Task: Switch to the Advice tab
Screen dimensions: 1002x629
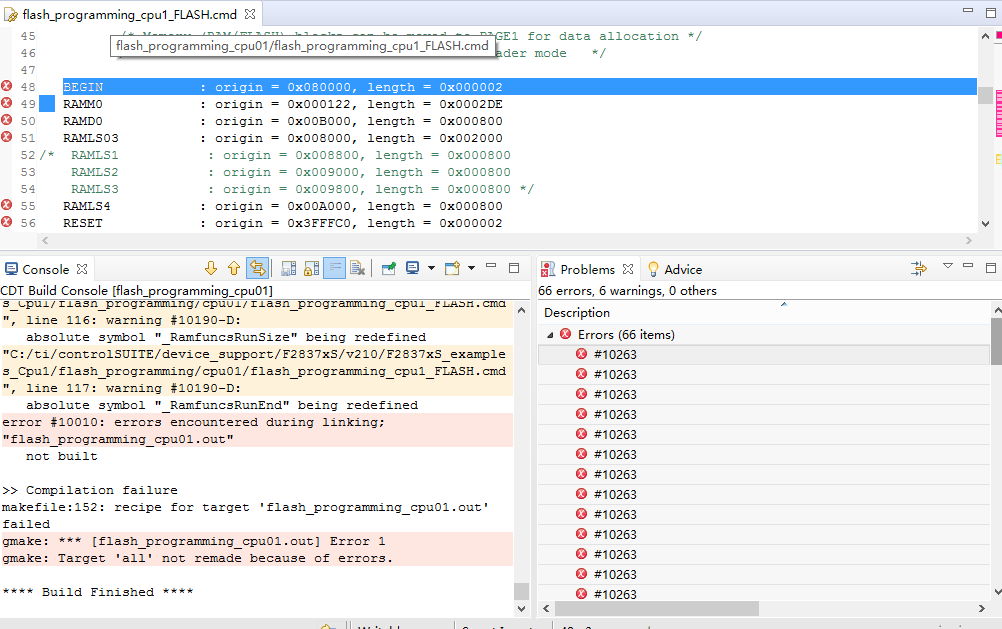Action: pos(675,269)
